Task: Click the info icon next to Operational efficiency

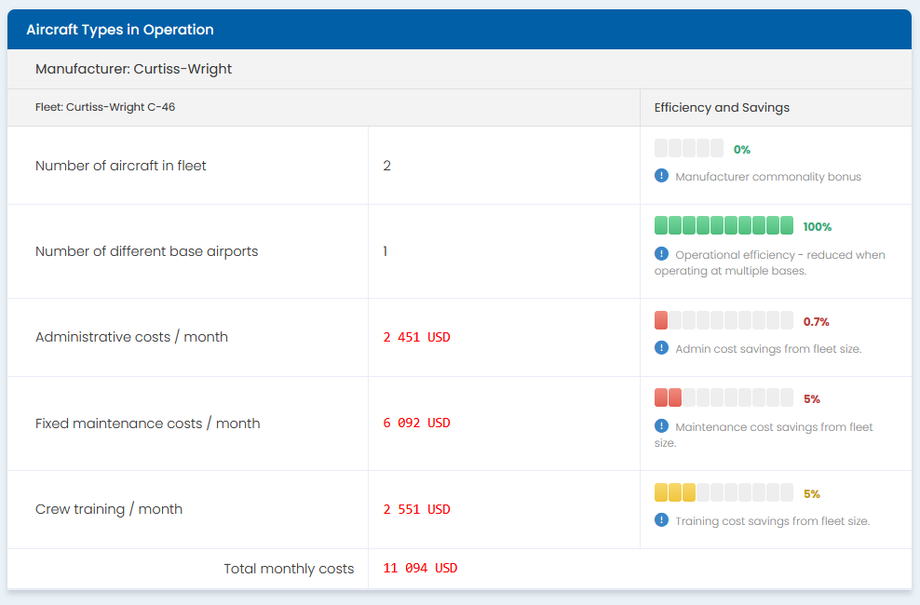Action: 661,254
